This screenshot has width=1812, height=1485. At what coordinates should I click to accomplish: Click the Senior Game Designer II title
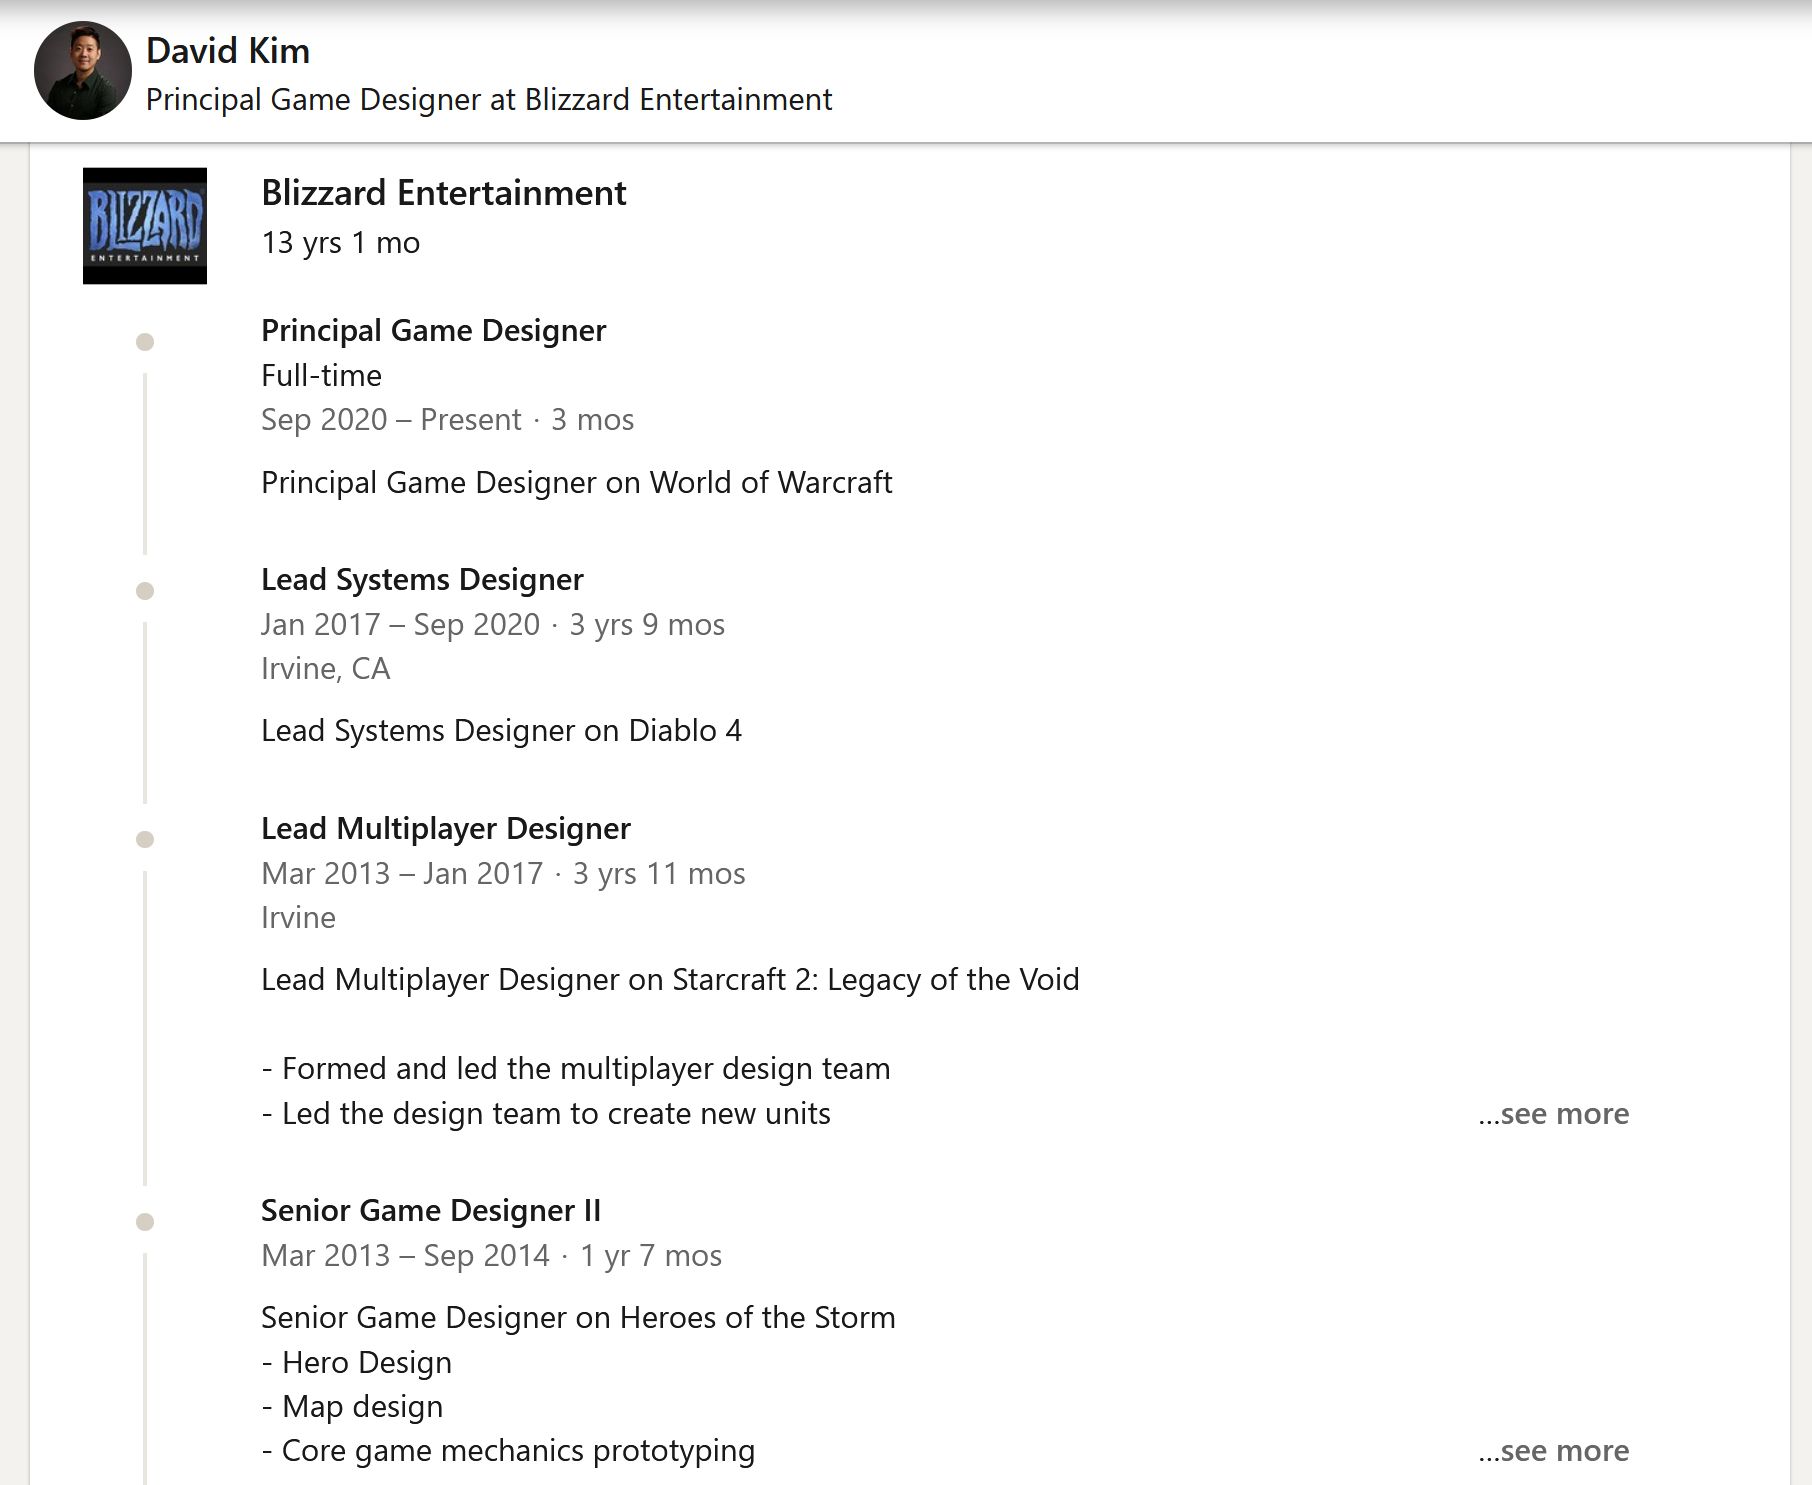pos(430,1211)
